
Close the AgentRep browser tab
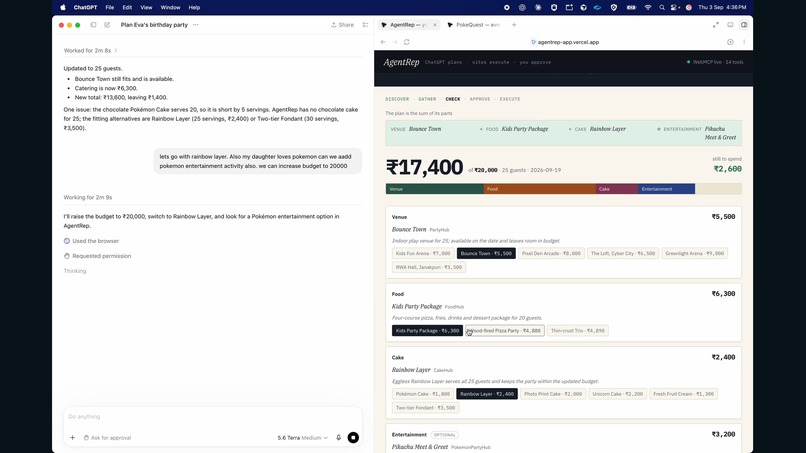coord(435,25)
